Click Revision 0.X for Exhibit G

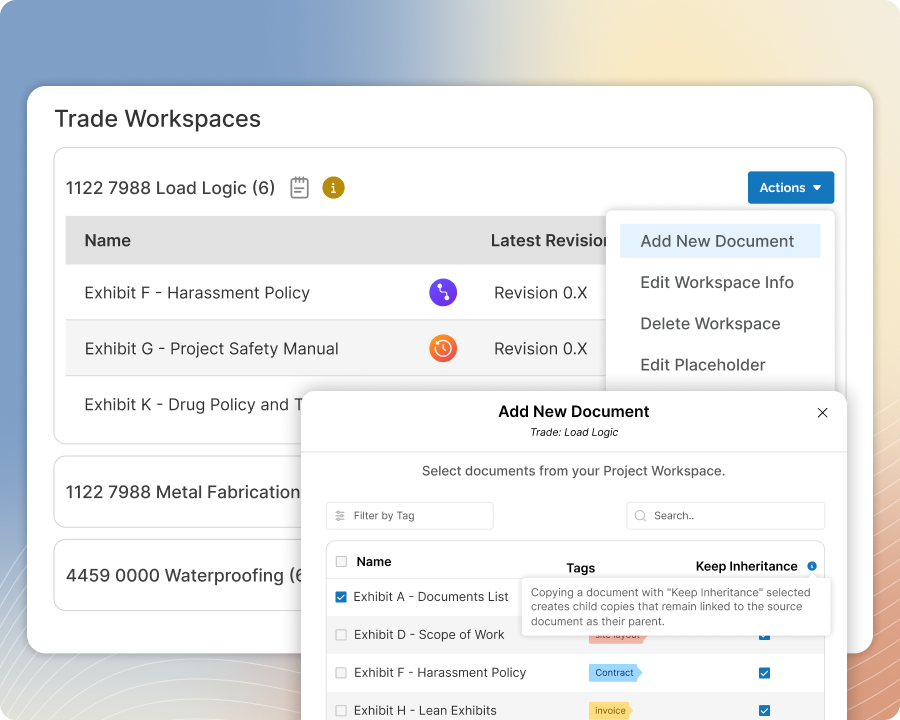point(541,349)
